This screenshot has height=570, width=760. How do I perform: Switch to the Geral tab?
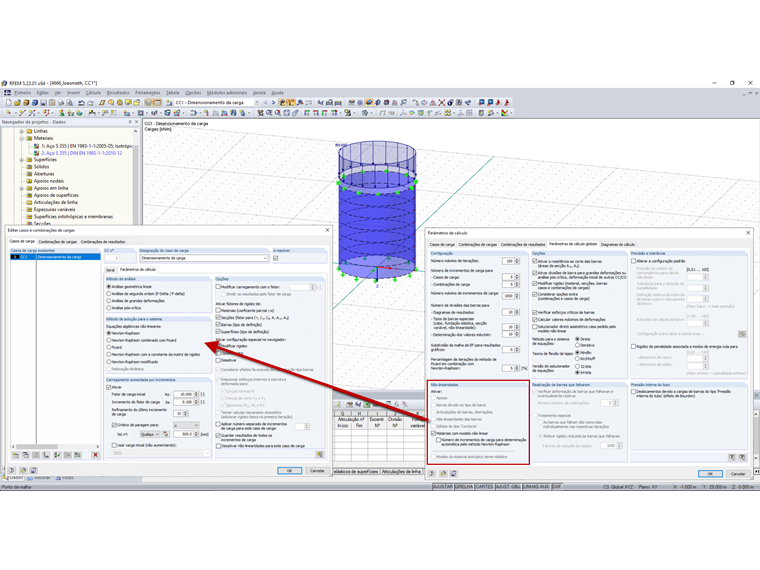click(x=111, y=269)
